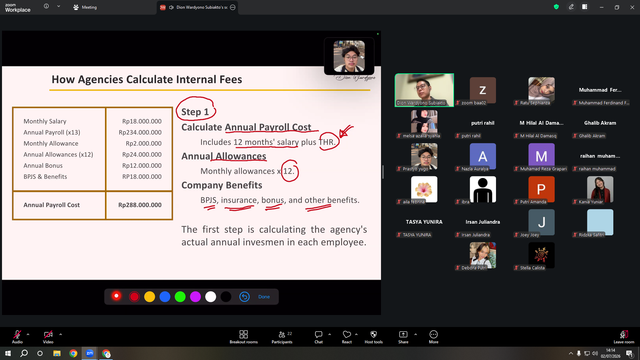Open the More options menu
The image size is (640, 360).
[433, 337]
